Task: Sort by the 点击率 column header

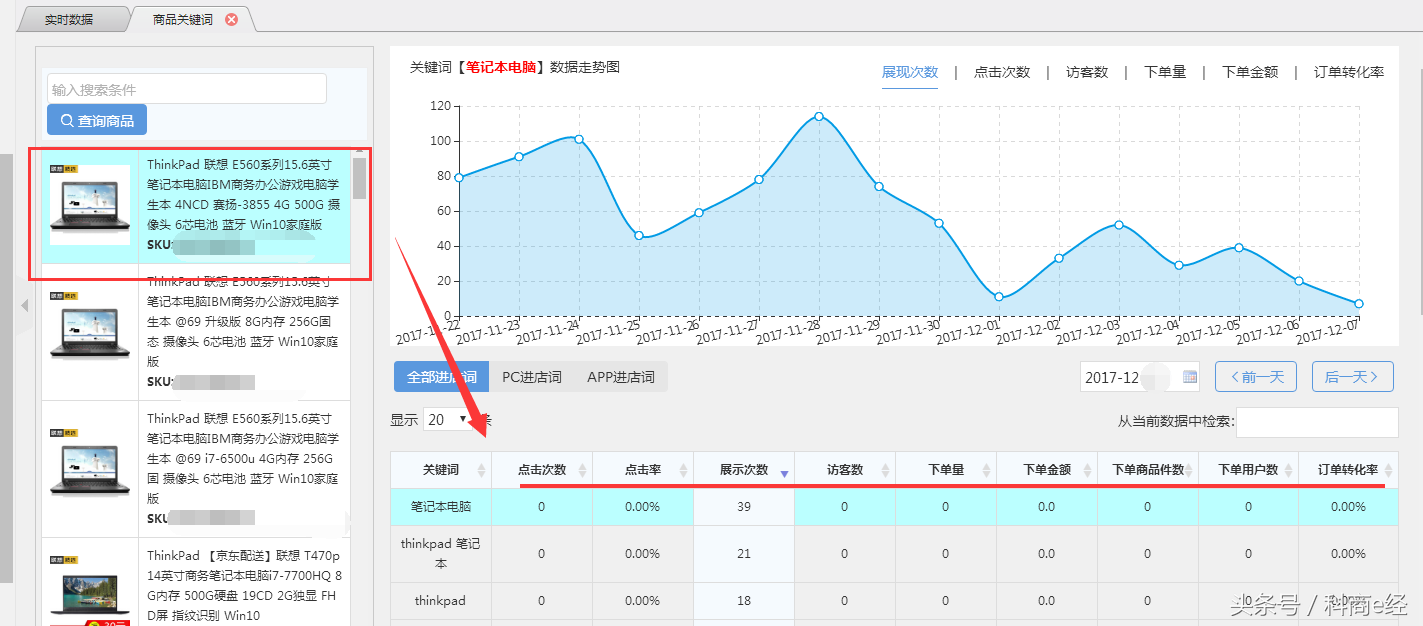Action: tap(643, 469)
